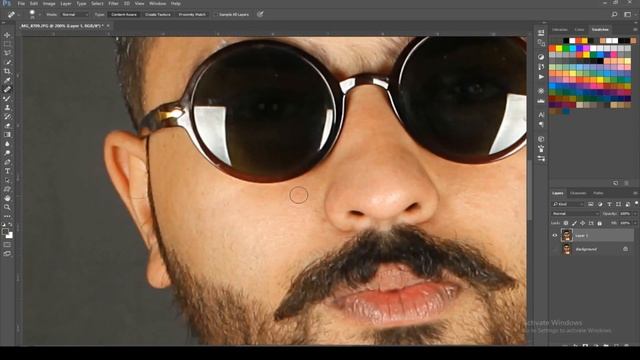640x360 pixels.
Task: Choose the Proximity Match type option
Action: [192, 14]
